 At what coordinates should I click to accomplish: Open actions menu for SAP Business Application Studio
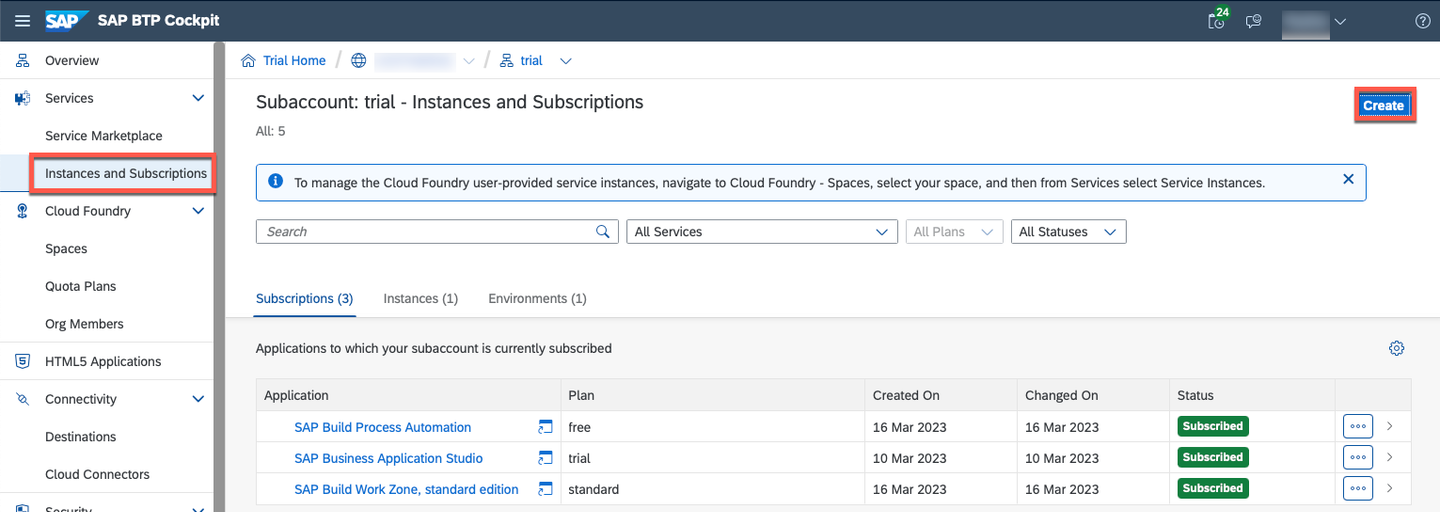click(x=1358, y=457)
